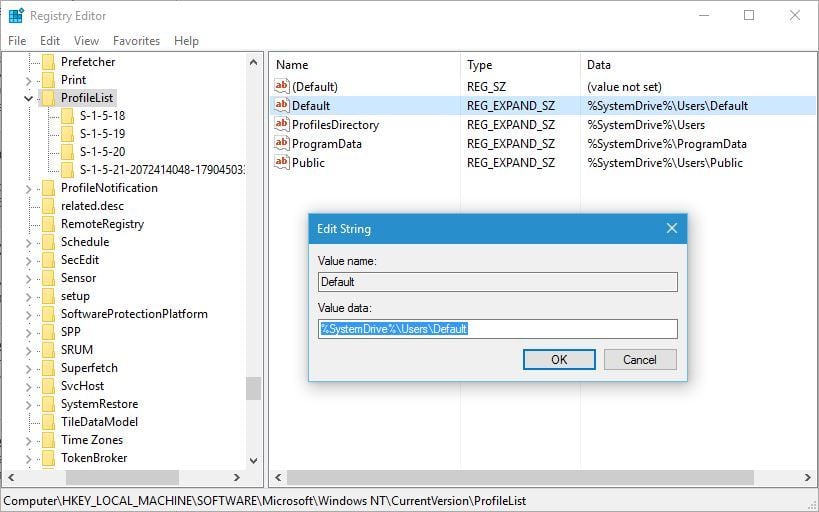Click the string icon beside ProgramData

[x=282, y=143]
